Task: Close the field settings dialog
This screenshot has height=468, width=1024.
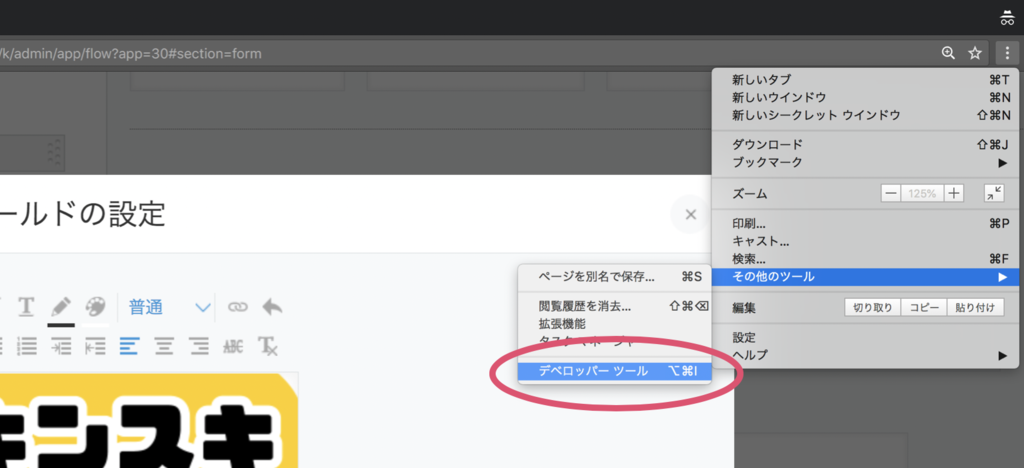Action: coord(691,214)
